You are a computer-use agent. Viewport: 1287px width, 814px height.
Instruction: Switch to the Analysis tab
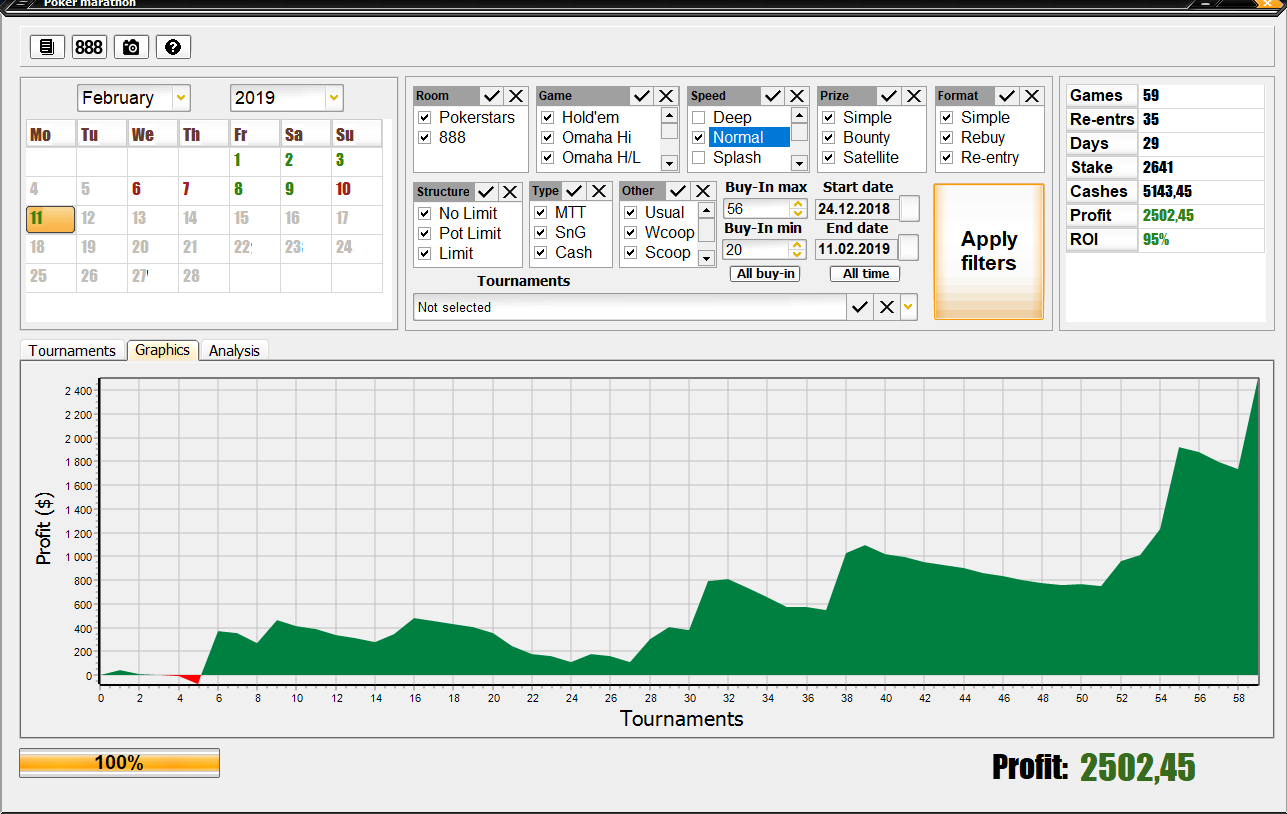[234, 351]
